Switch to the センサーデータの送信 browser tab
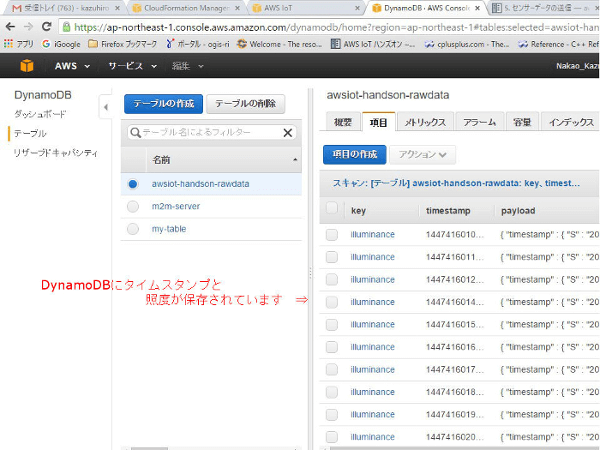Screen dimensions: 600x450 (543, 8)
